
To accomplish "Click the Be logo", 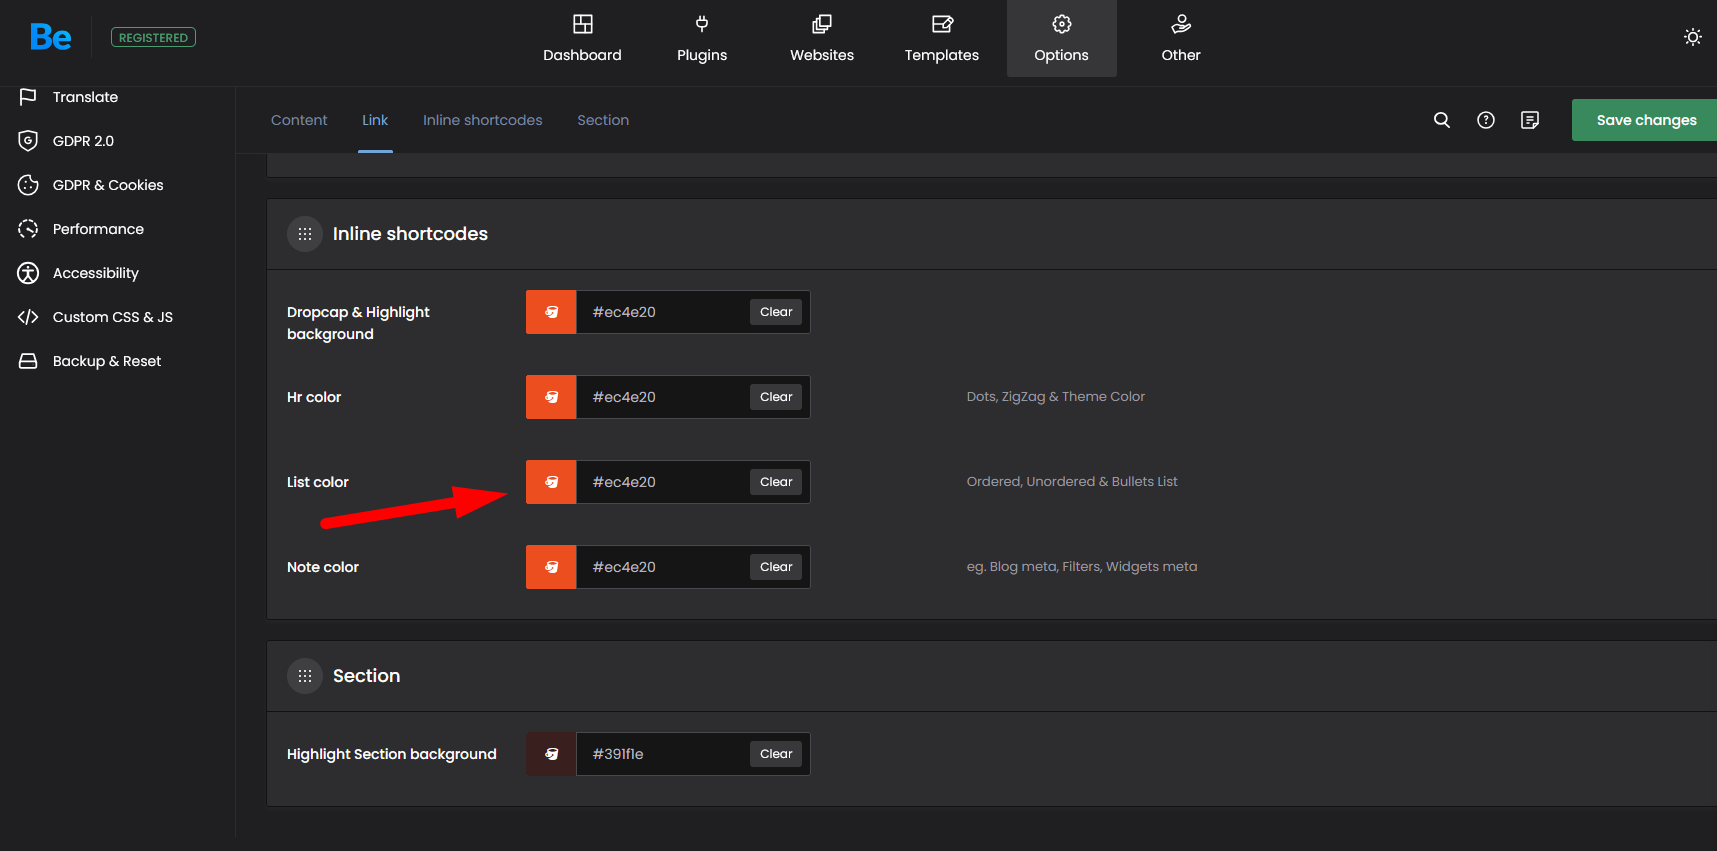I will pos(51,37).
